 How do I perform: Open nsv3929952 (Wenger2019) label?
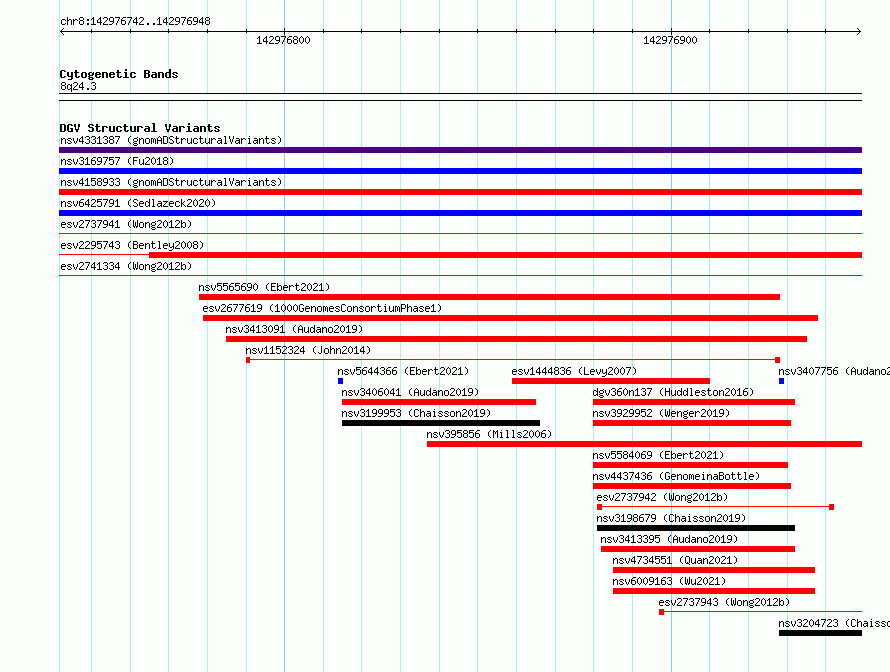[x=661, y=413]
